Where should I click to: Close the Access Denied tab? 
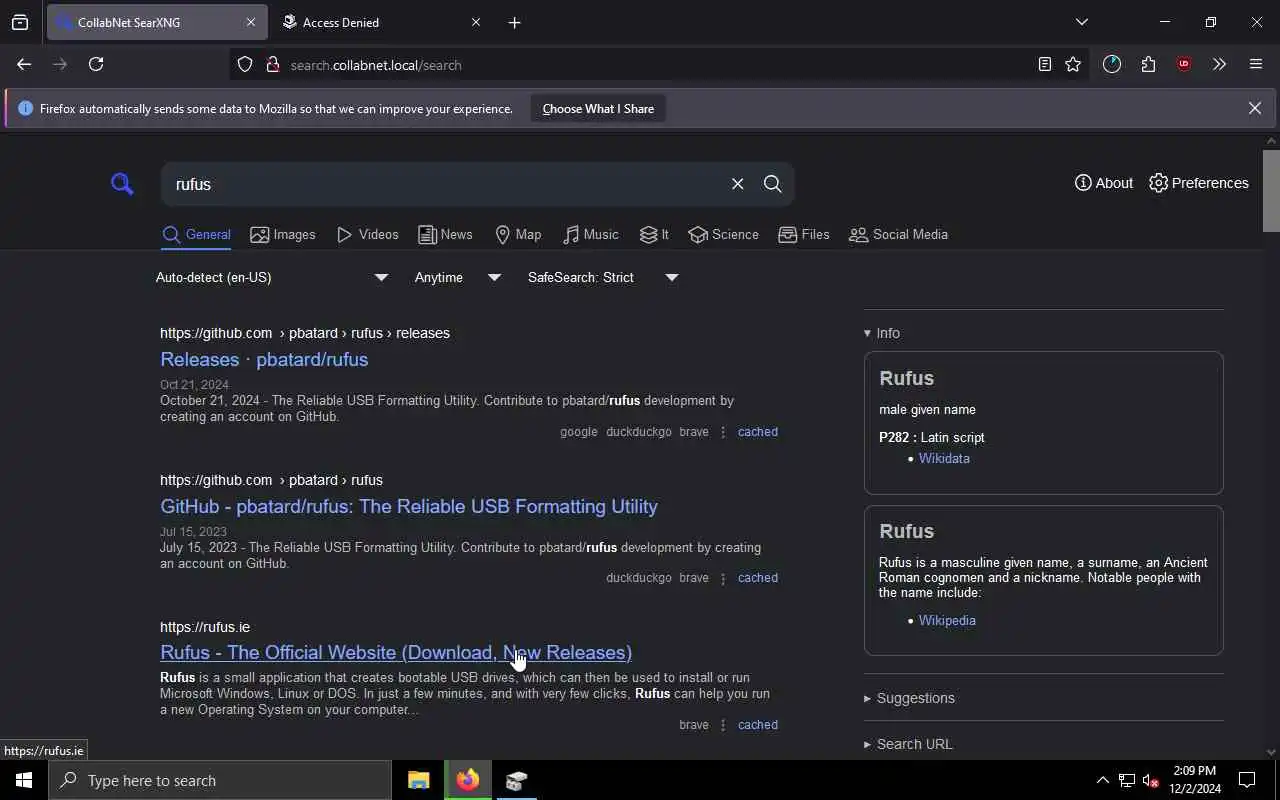tap(476, 22)
